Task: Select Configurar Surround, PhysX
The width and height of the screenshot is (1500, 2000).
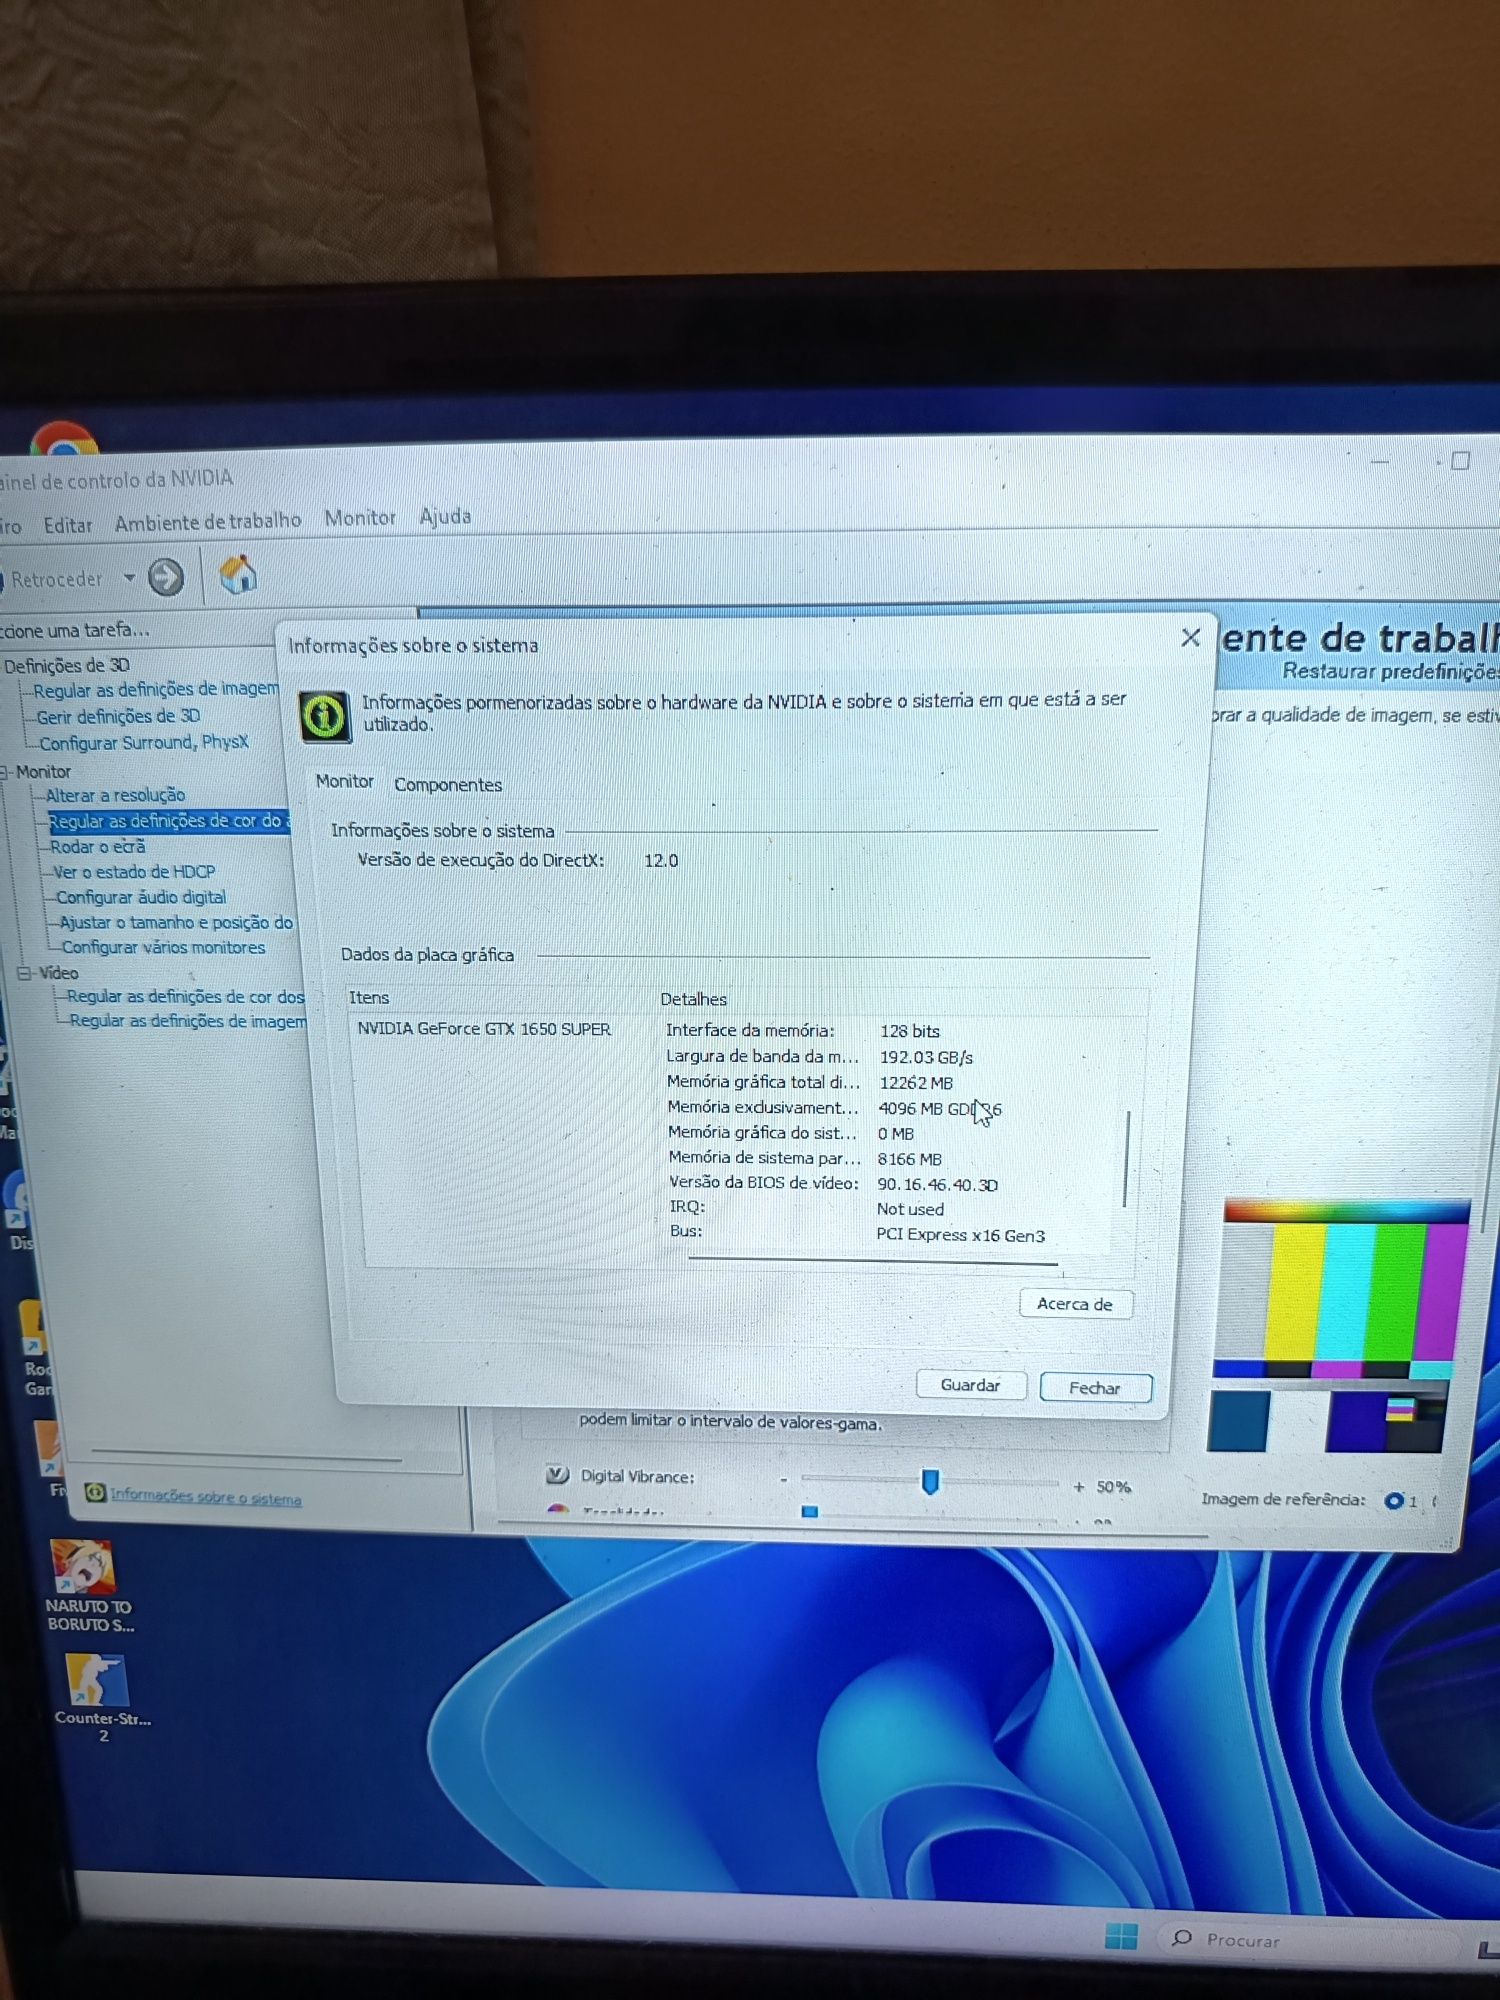Action: point(143,742)
